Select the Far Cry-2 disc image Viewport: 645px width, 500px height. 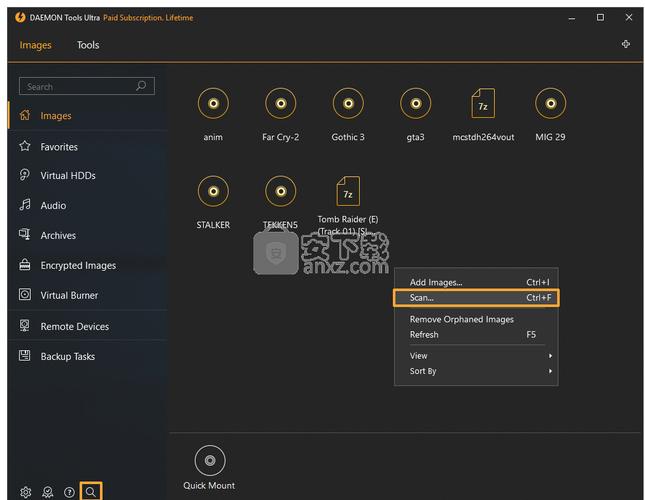(281, 104)
